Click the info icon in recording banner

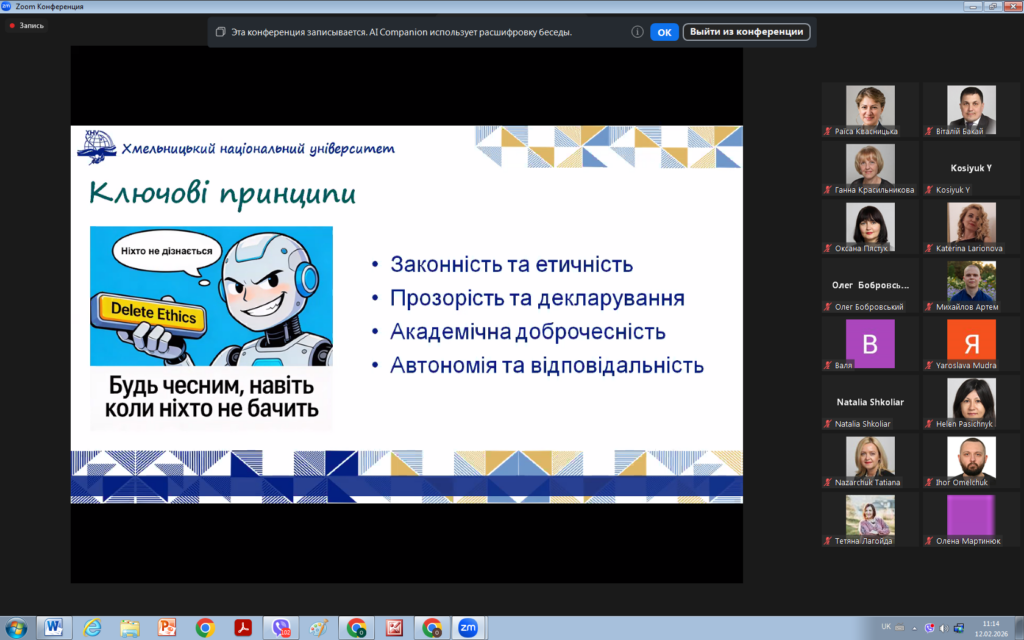coord(637,32)
